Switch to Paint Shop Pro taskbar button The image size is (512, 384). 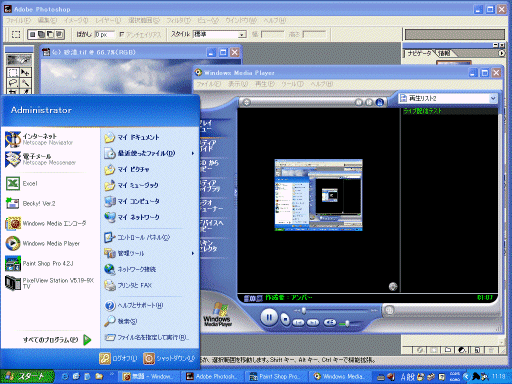[x=277, y=377]
